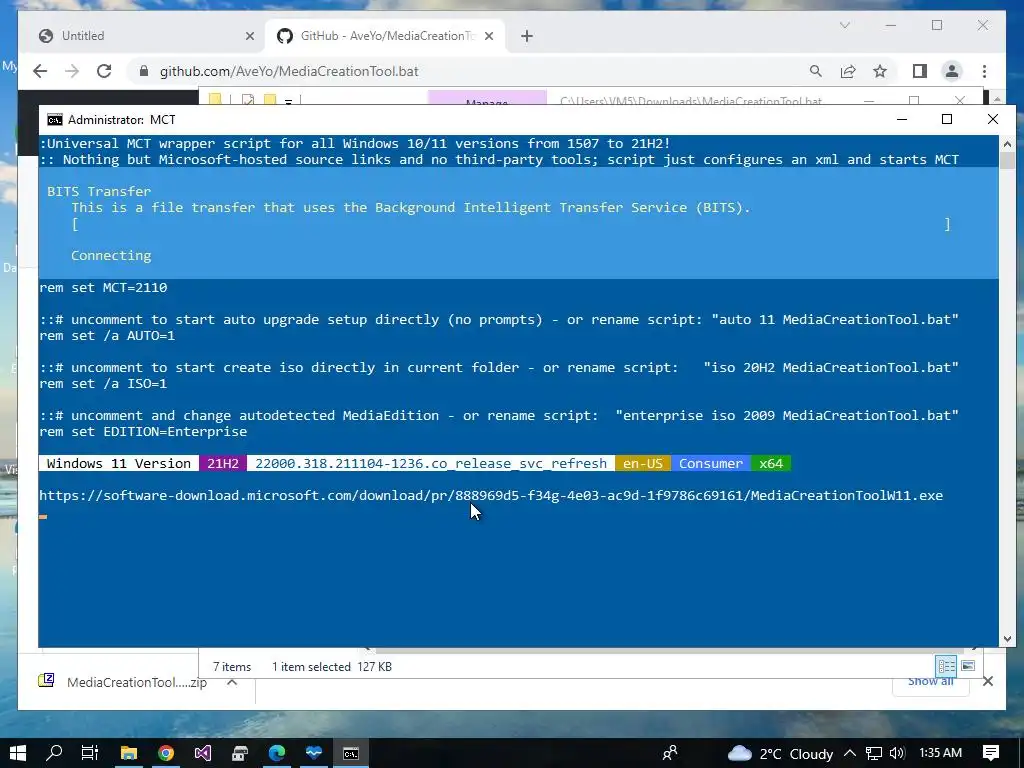Click the 'rem set MCT=2110' line
1024x768 pixels.
103,288
